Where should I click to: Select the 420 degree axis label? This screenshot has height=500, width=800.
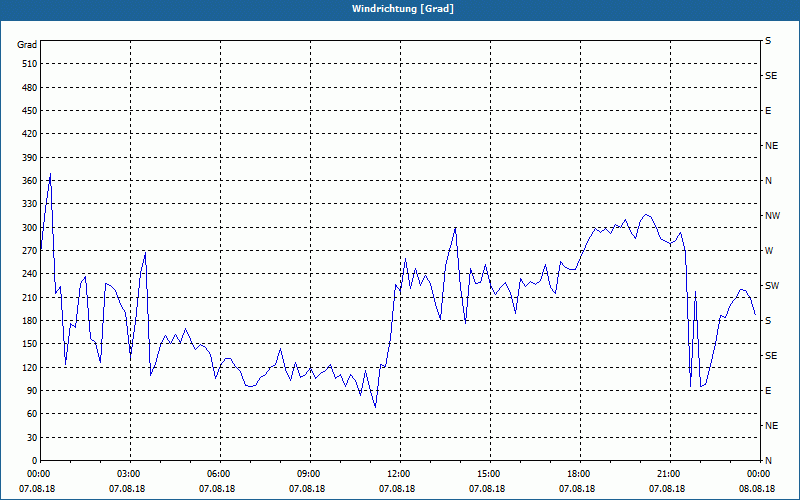point(30,134)
